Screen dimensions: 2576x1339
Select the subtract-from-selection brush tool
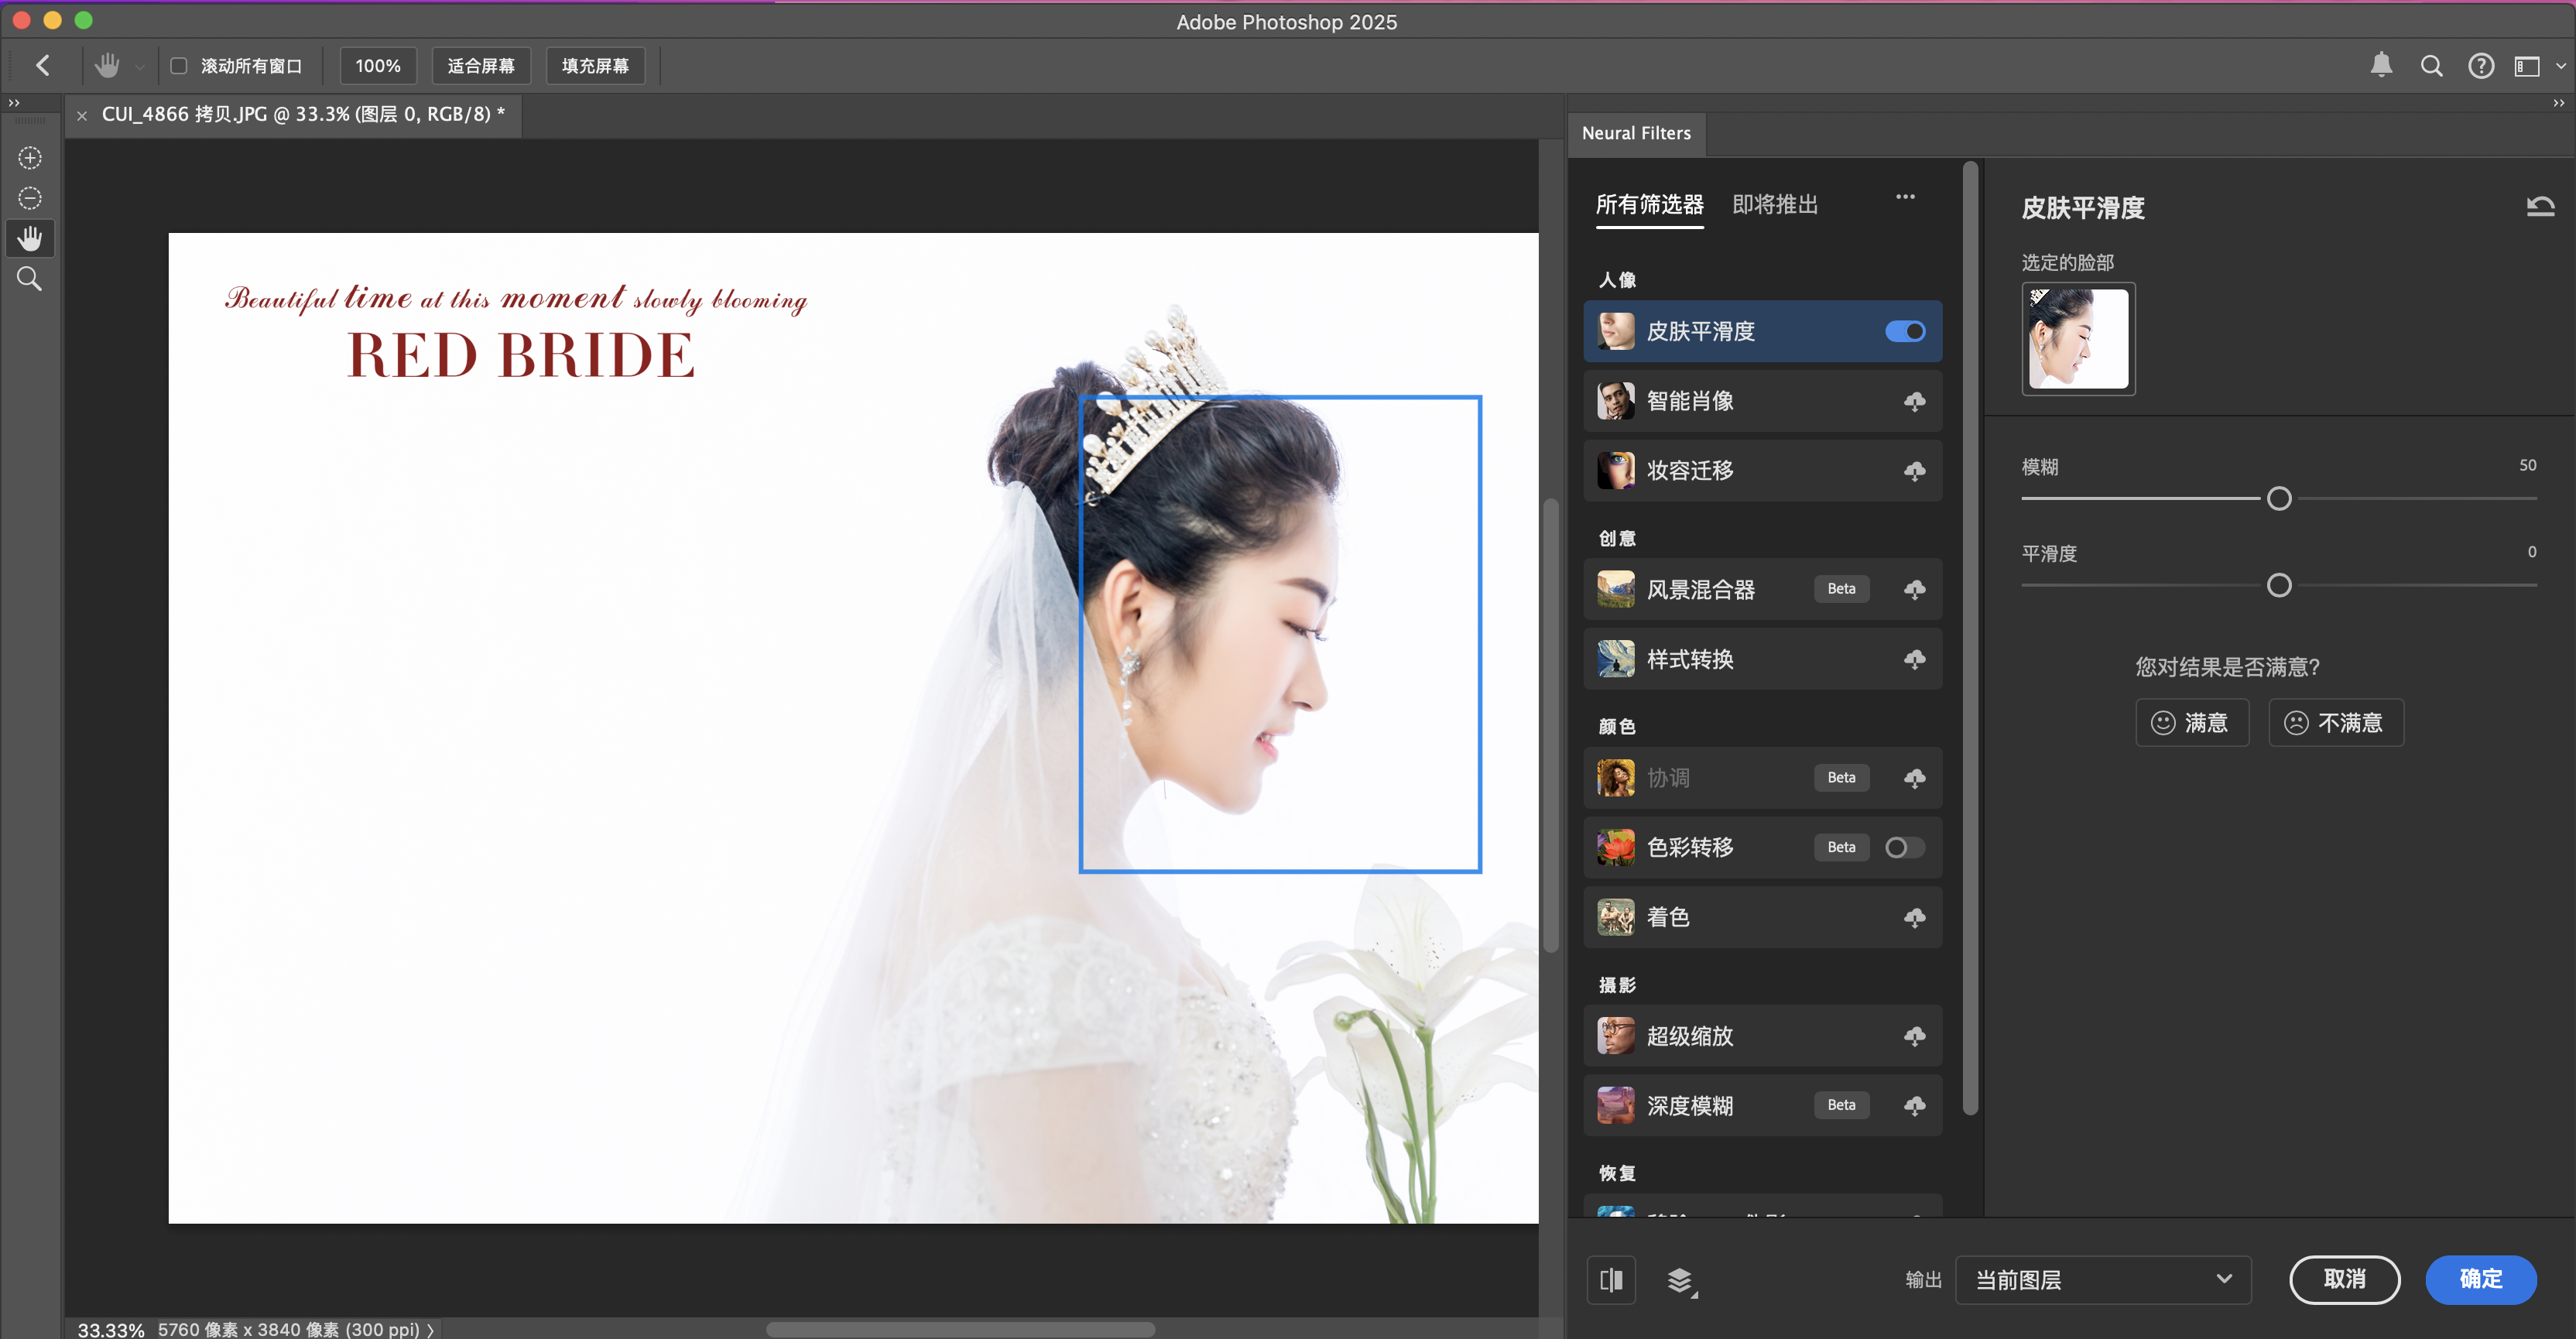[30, 198]
